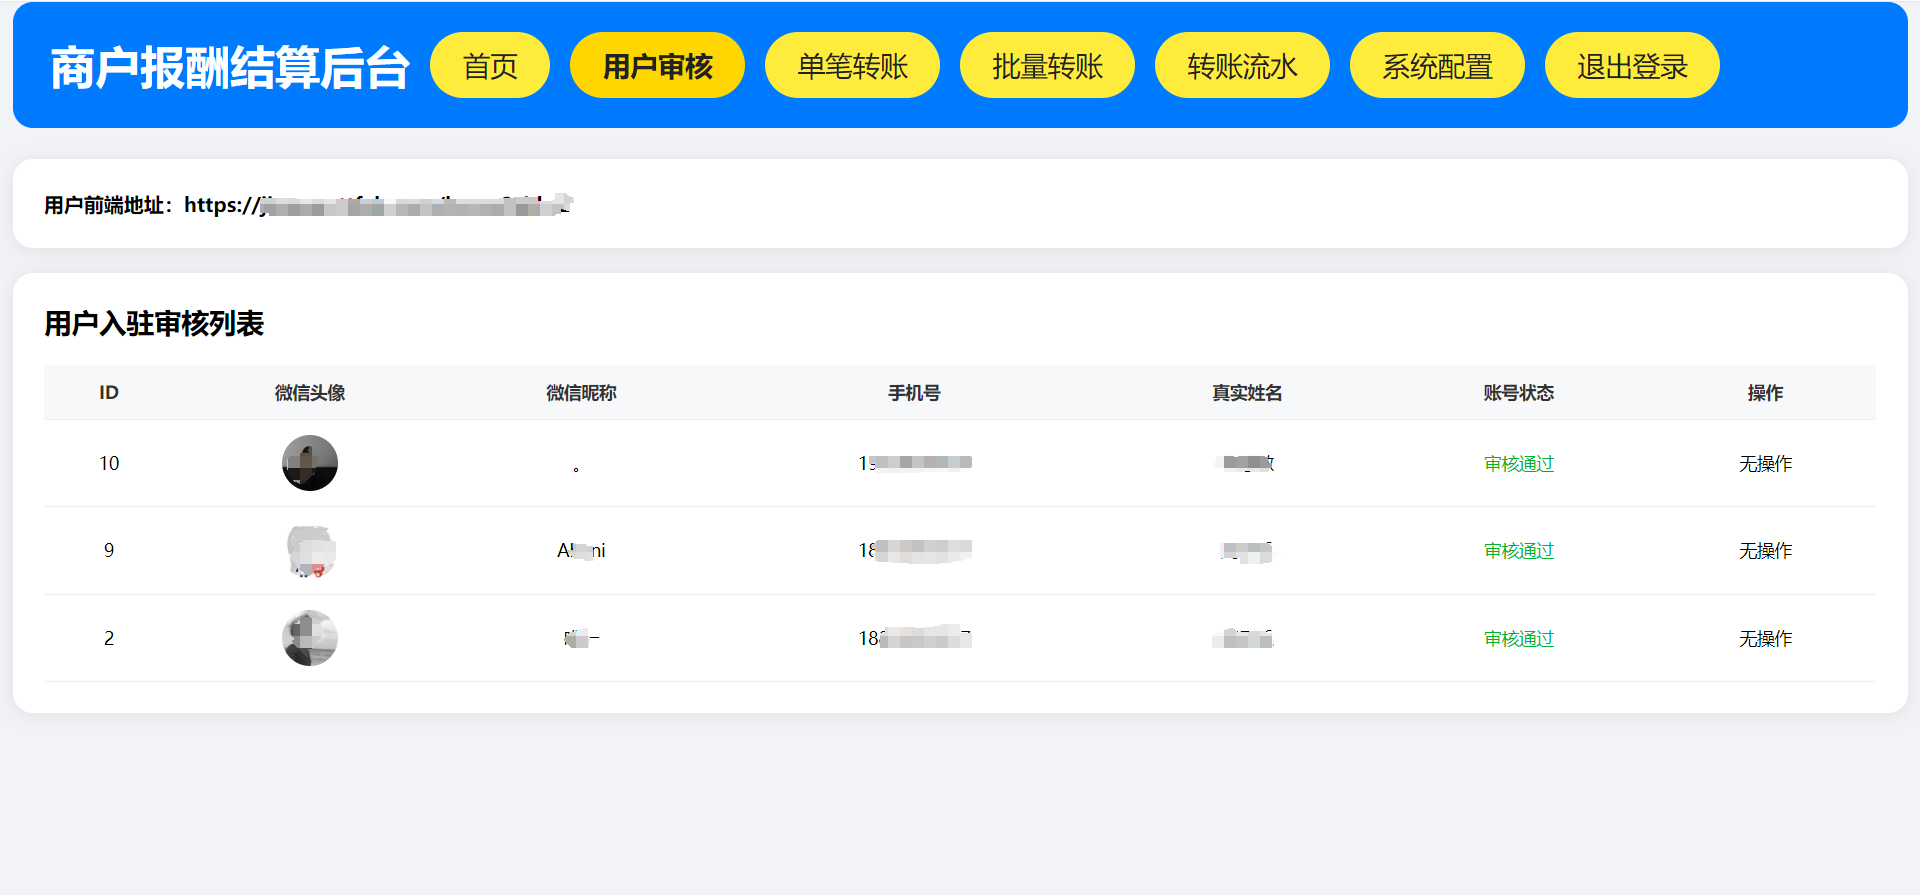Open the 批量转账 section
This screenshot has width=1920, height=895.
pos(1047,65)
